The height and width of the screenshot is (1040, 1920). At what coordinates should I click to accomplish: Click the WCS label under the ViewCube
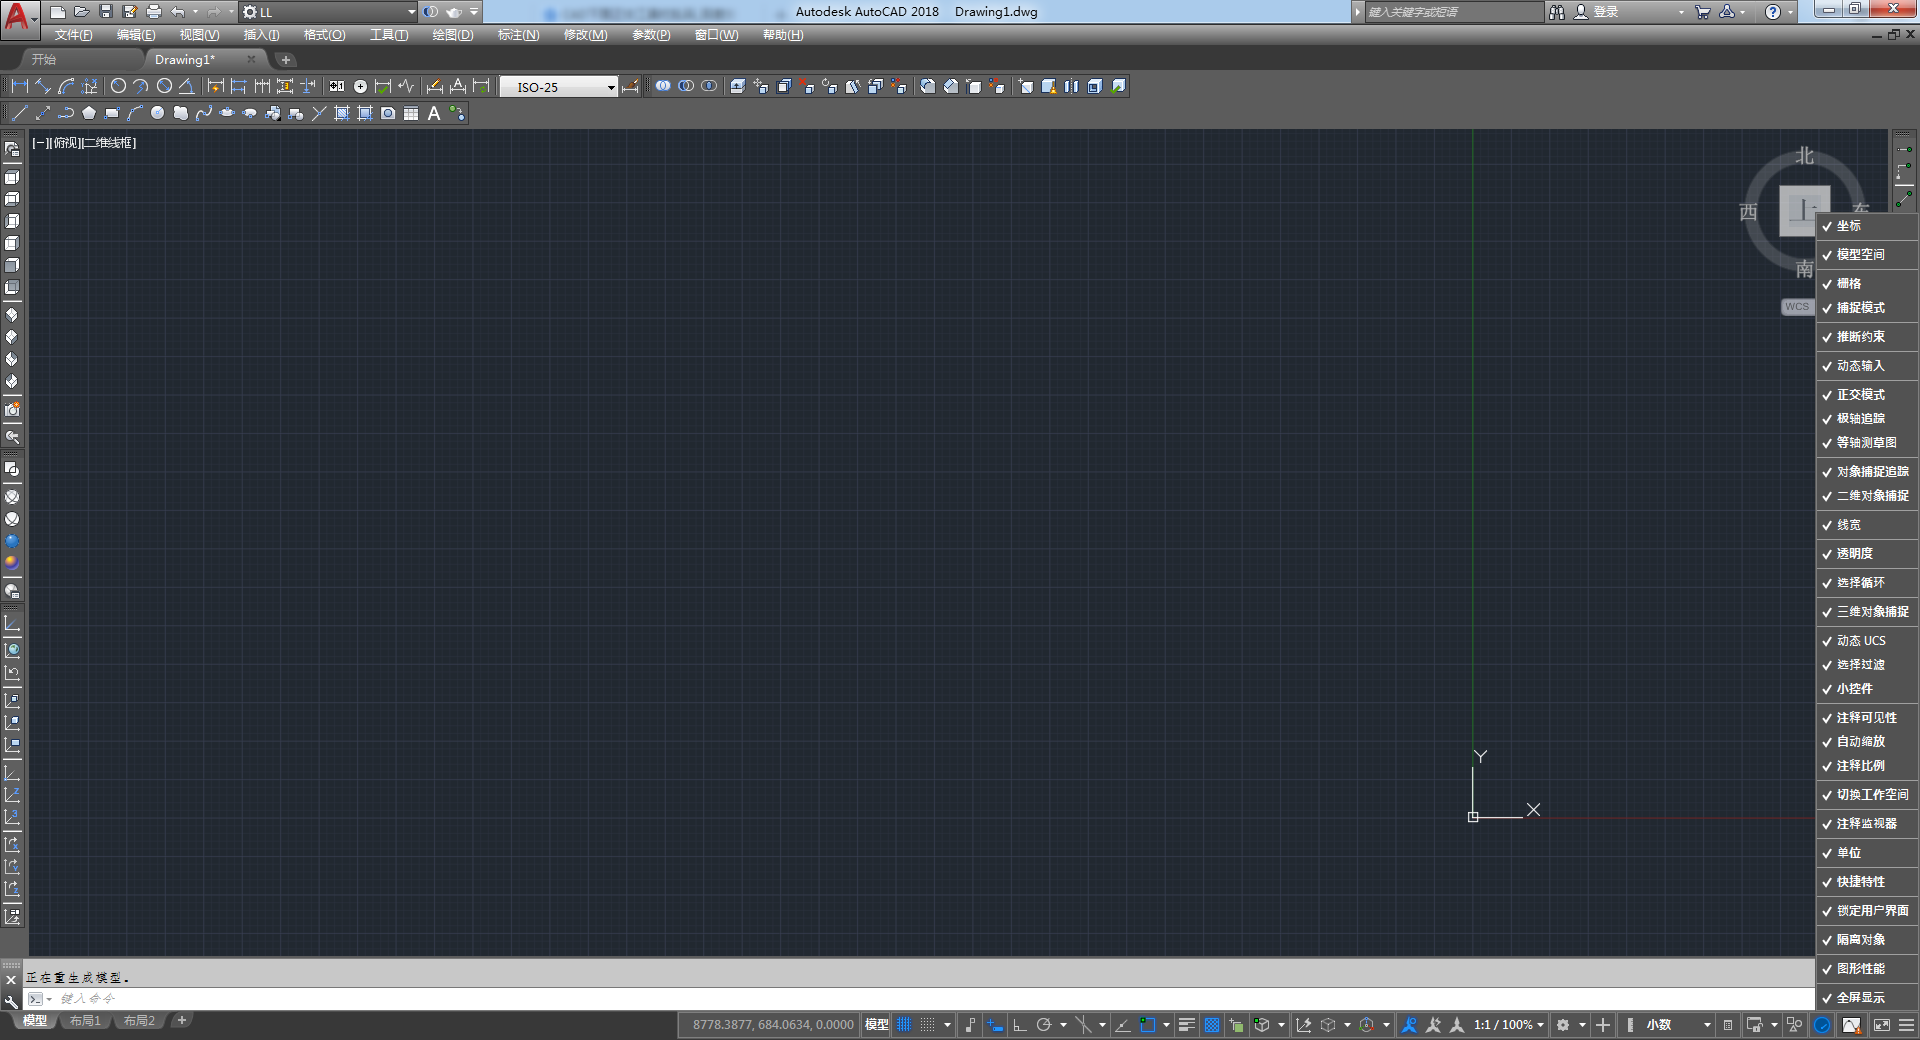tap(1797, 307)
